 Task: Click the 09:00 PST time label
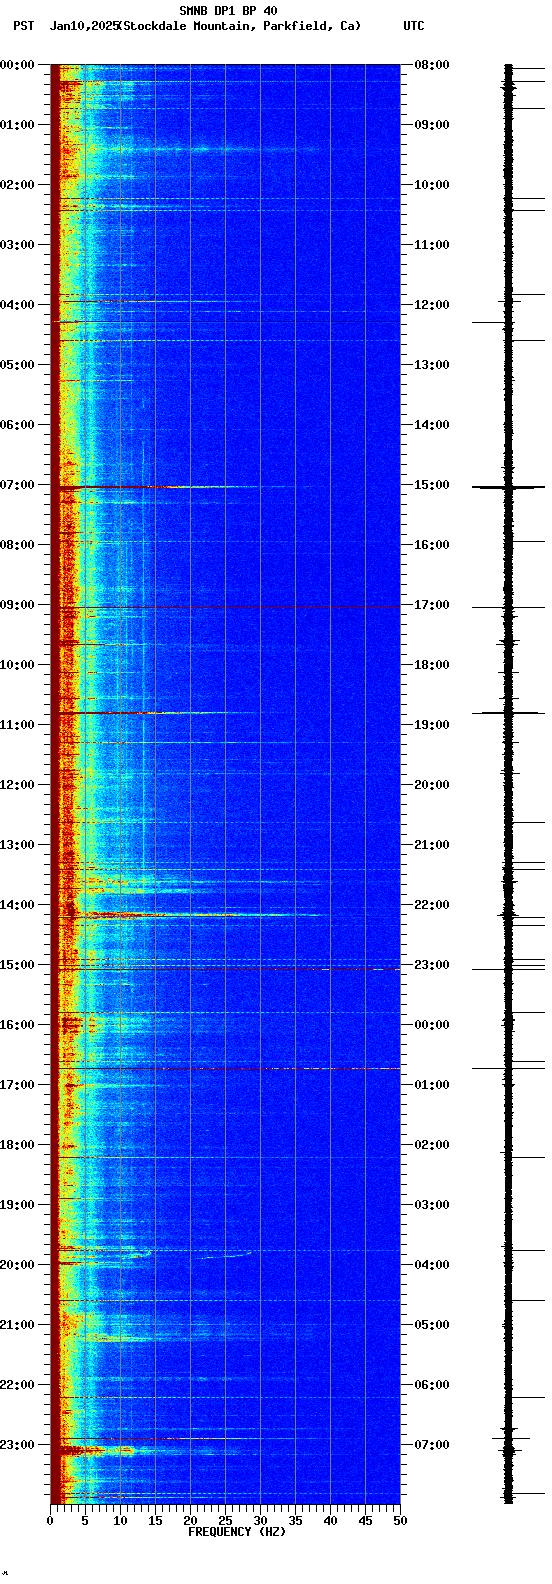coord(18,605)
